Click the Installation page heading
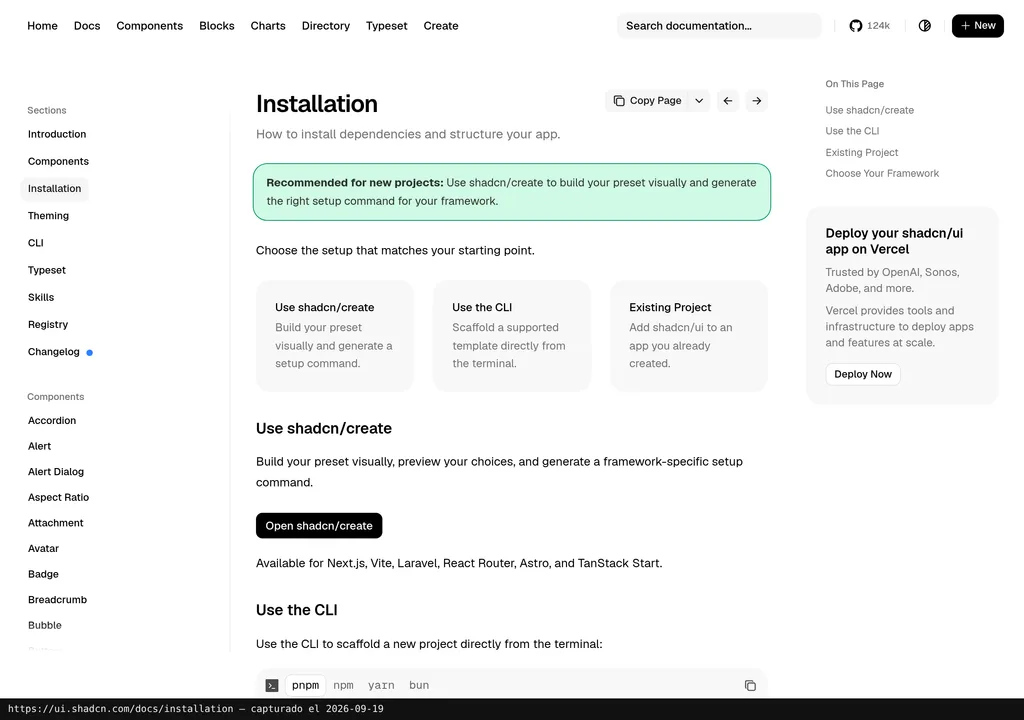Viewport: 1024px width, 720px height. point(317,104)
